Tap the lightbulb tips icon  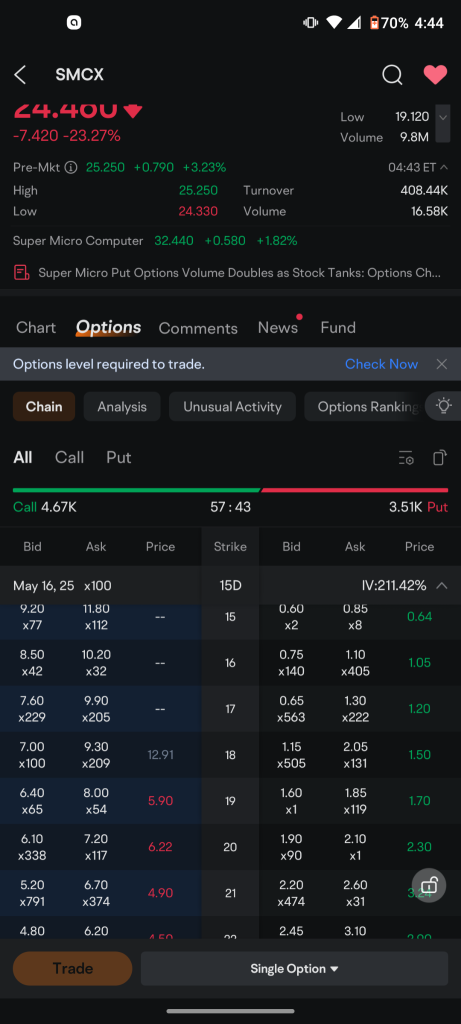pyautogui.click(x=444, y=406)
